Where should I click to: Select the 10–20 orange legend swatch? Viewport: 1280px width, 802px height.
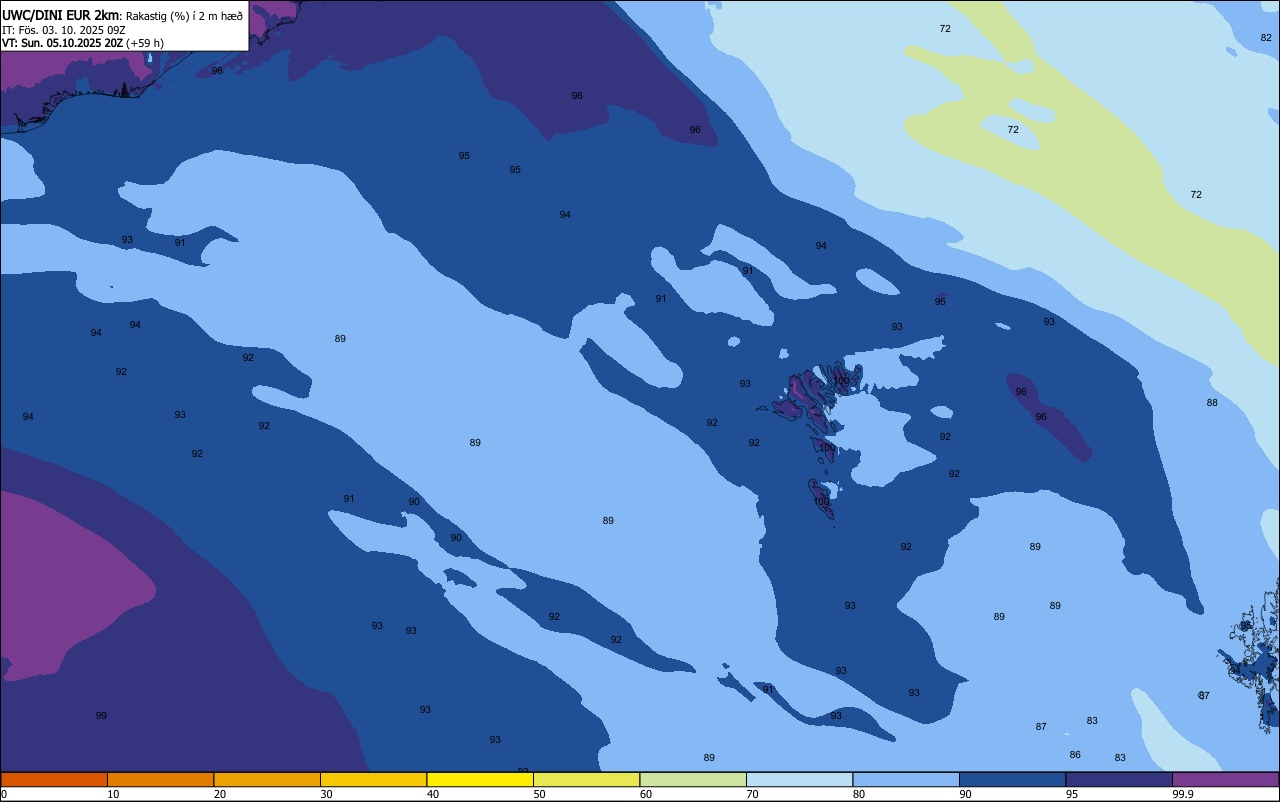coord(160,779)
